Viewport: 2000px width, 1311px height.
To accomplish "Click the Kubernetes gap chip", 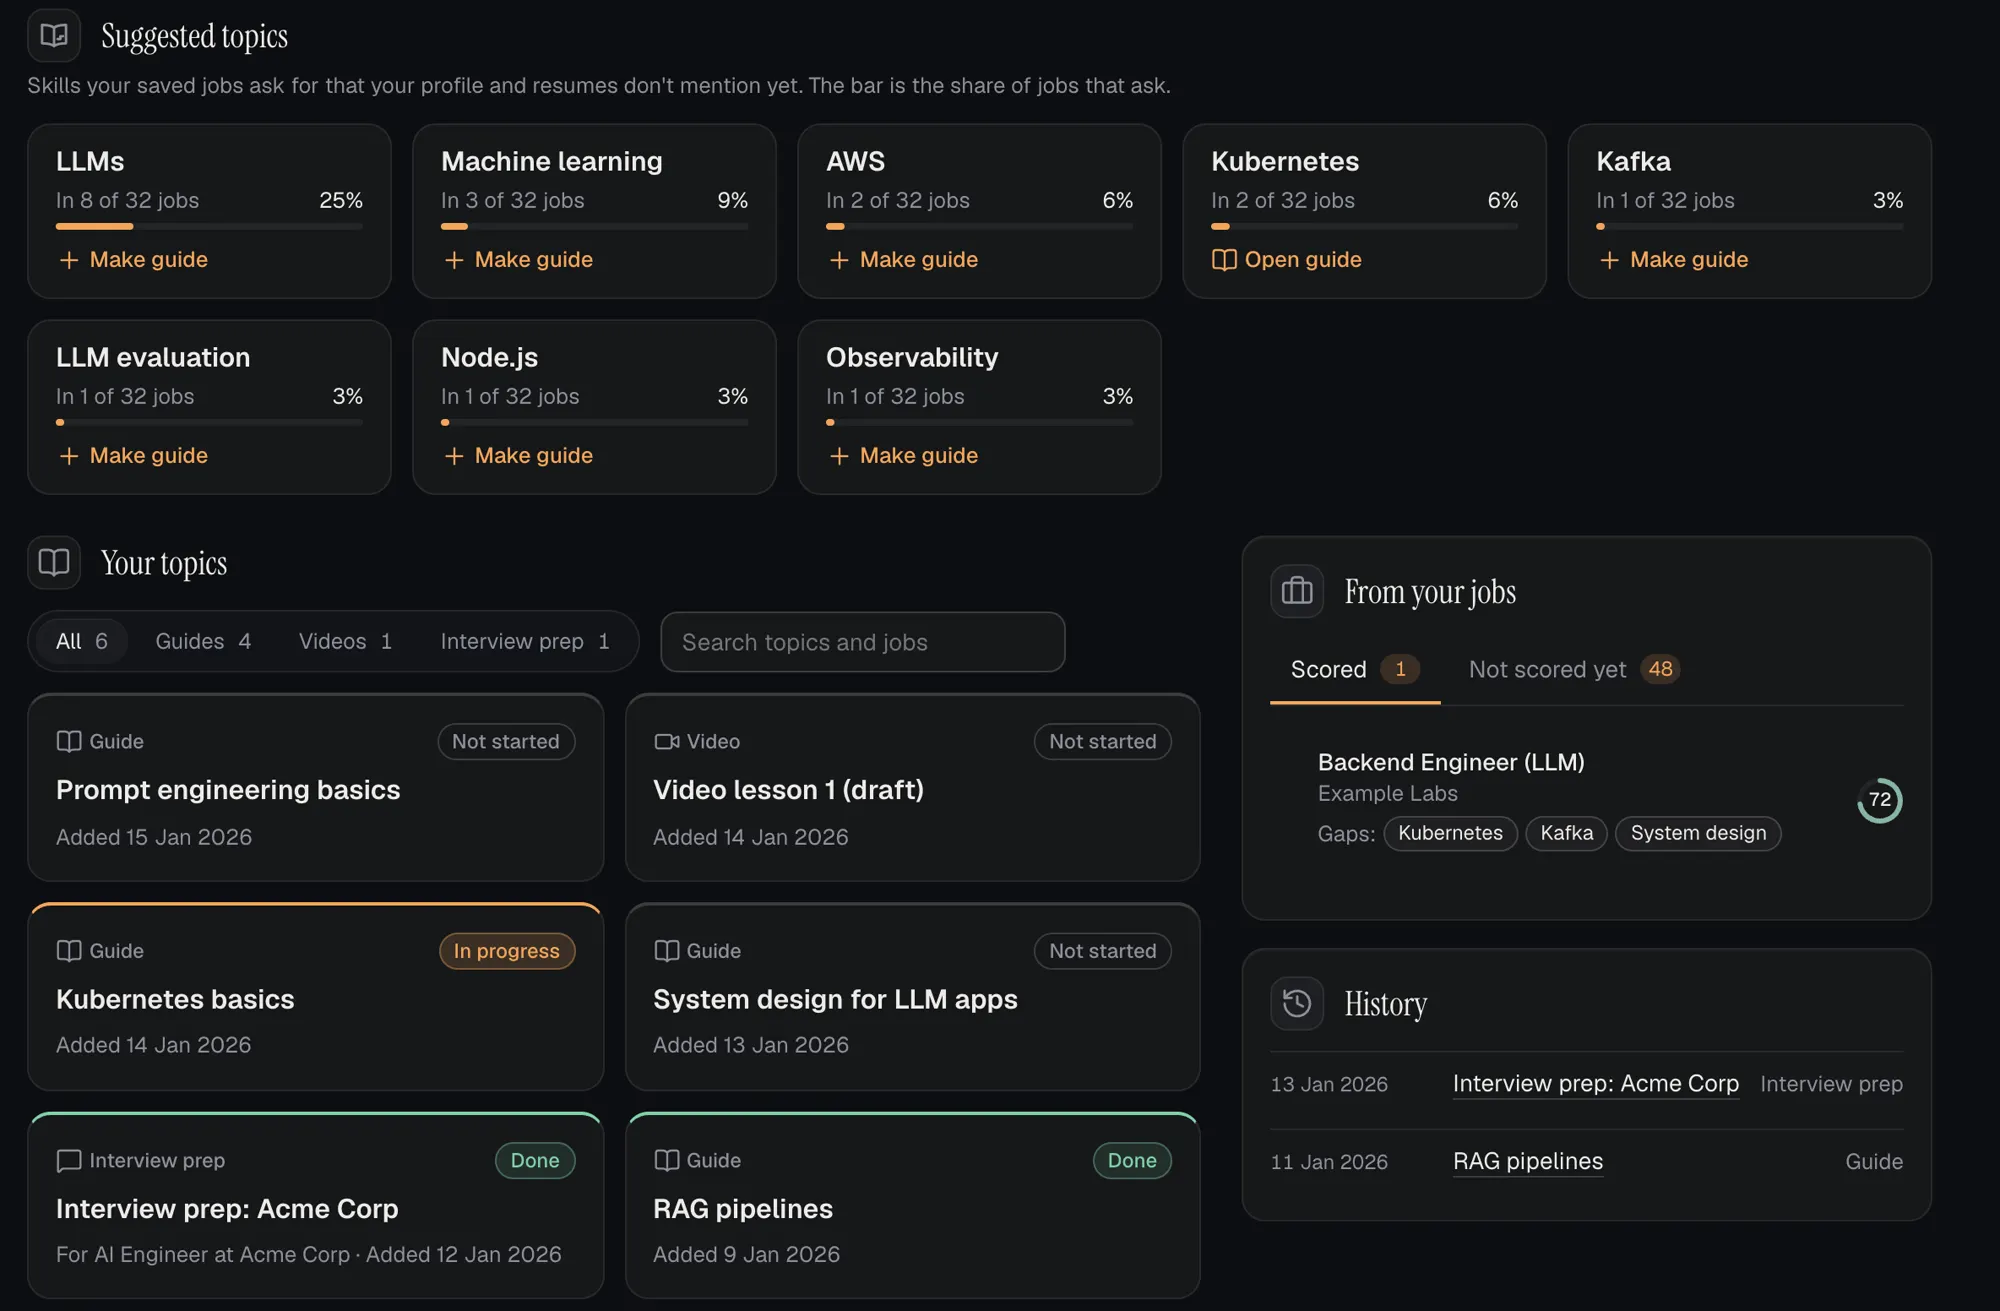I will [1450, 833].
